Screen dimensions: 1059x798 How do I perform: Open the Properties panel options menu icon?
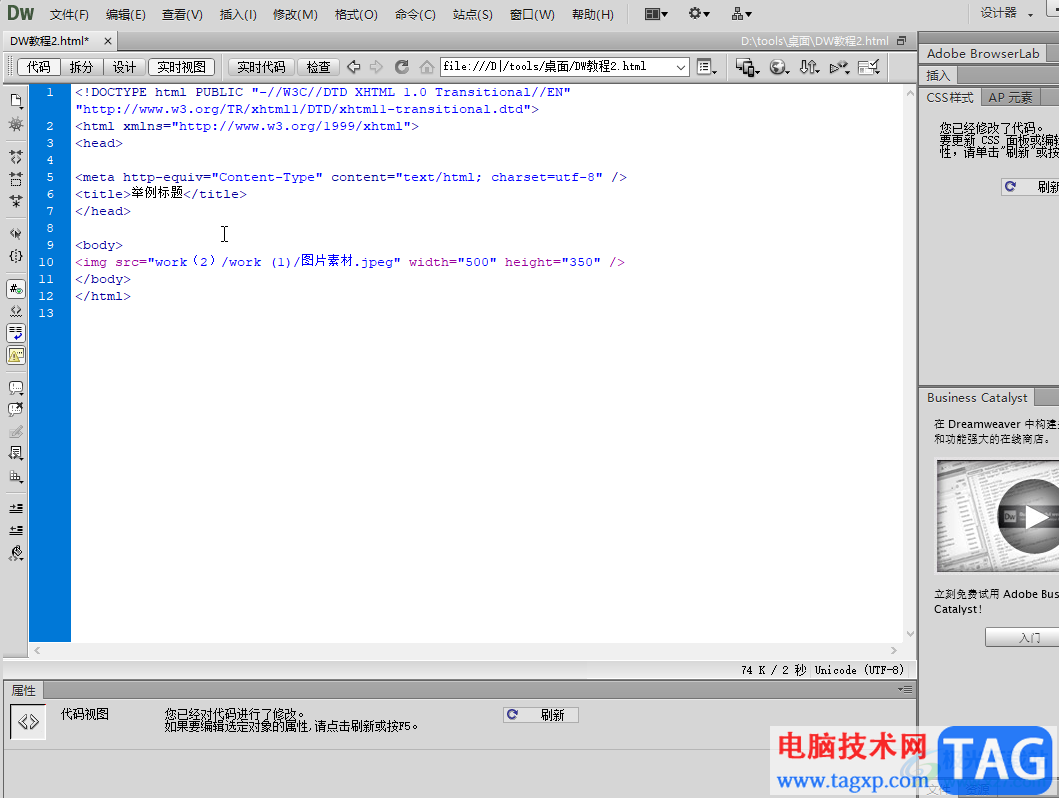pos(905,689)
